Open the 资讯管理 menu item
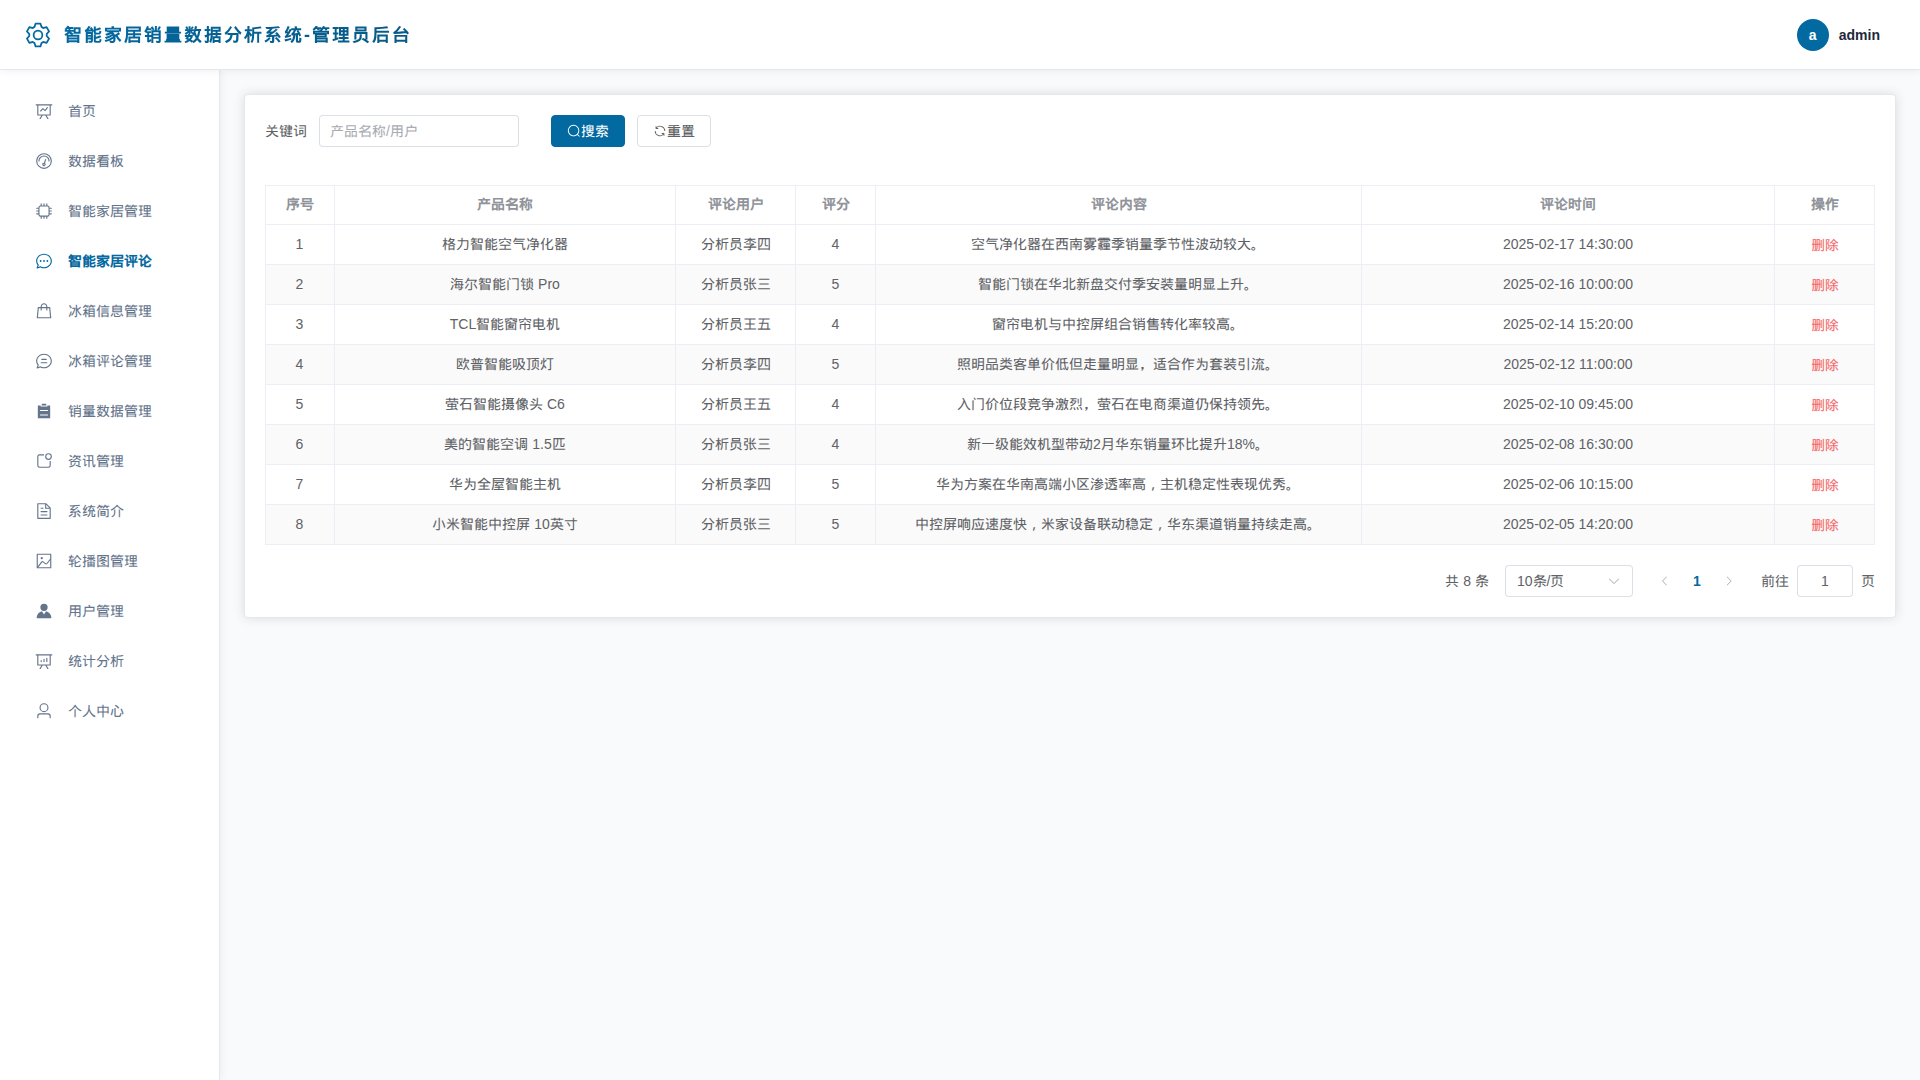Screen dimensions: 1920x1080 click(110, 461)
